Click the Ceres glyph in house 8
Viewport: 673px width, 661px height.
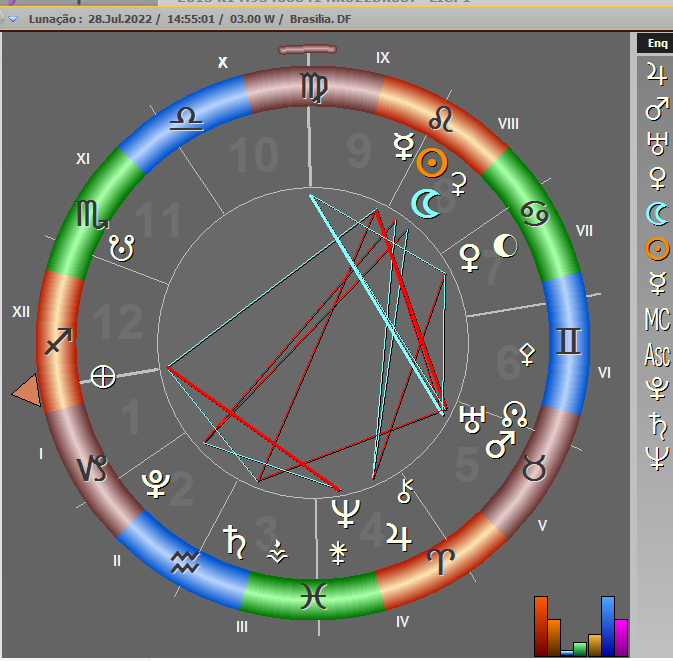(x=459, y=185)
